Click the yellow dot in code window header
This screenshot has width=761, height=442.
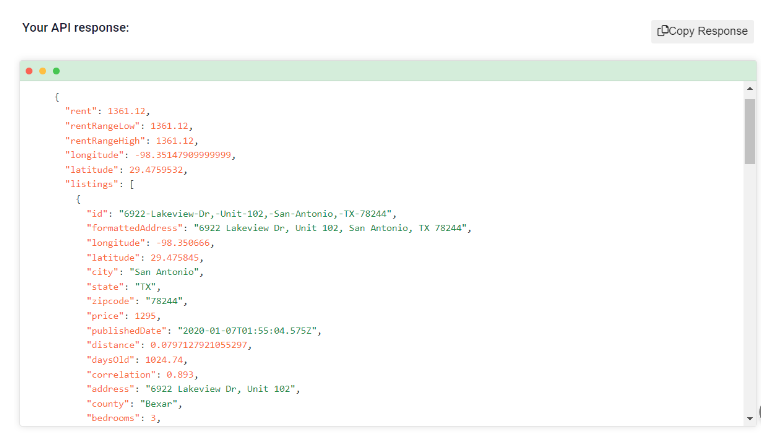pyautogui.click(x=43, y=71)
